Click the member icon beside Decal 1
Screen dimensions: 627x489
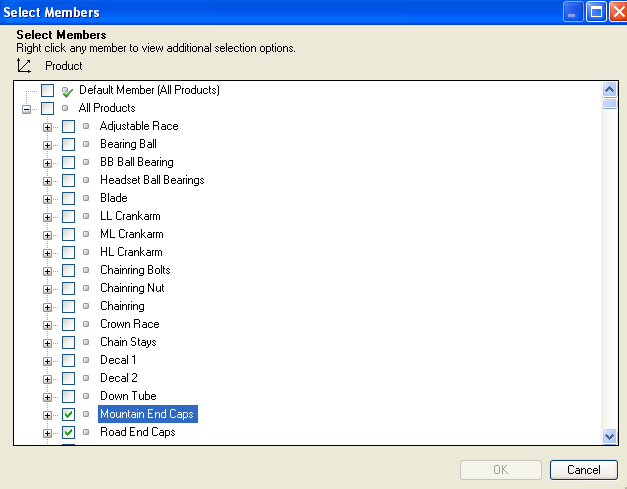[x=86, y=360]
